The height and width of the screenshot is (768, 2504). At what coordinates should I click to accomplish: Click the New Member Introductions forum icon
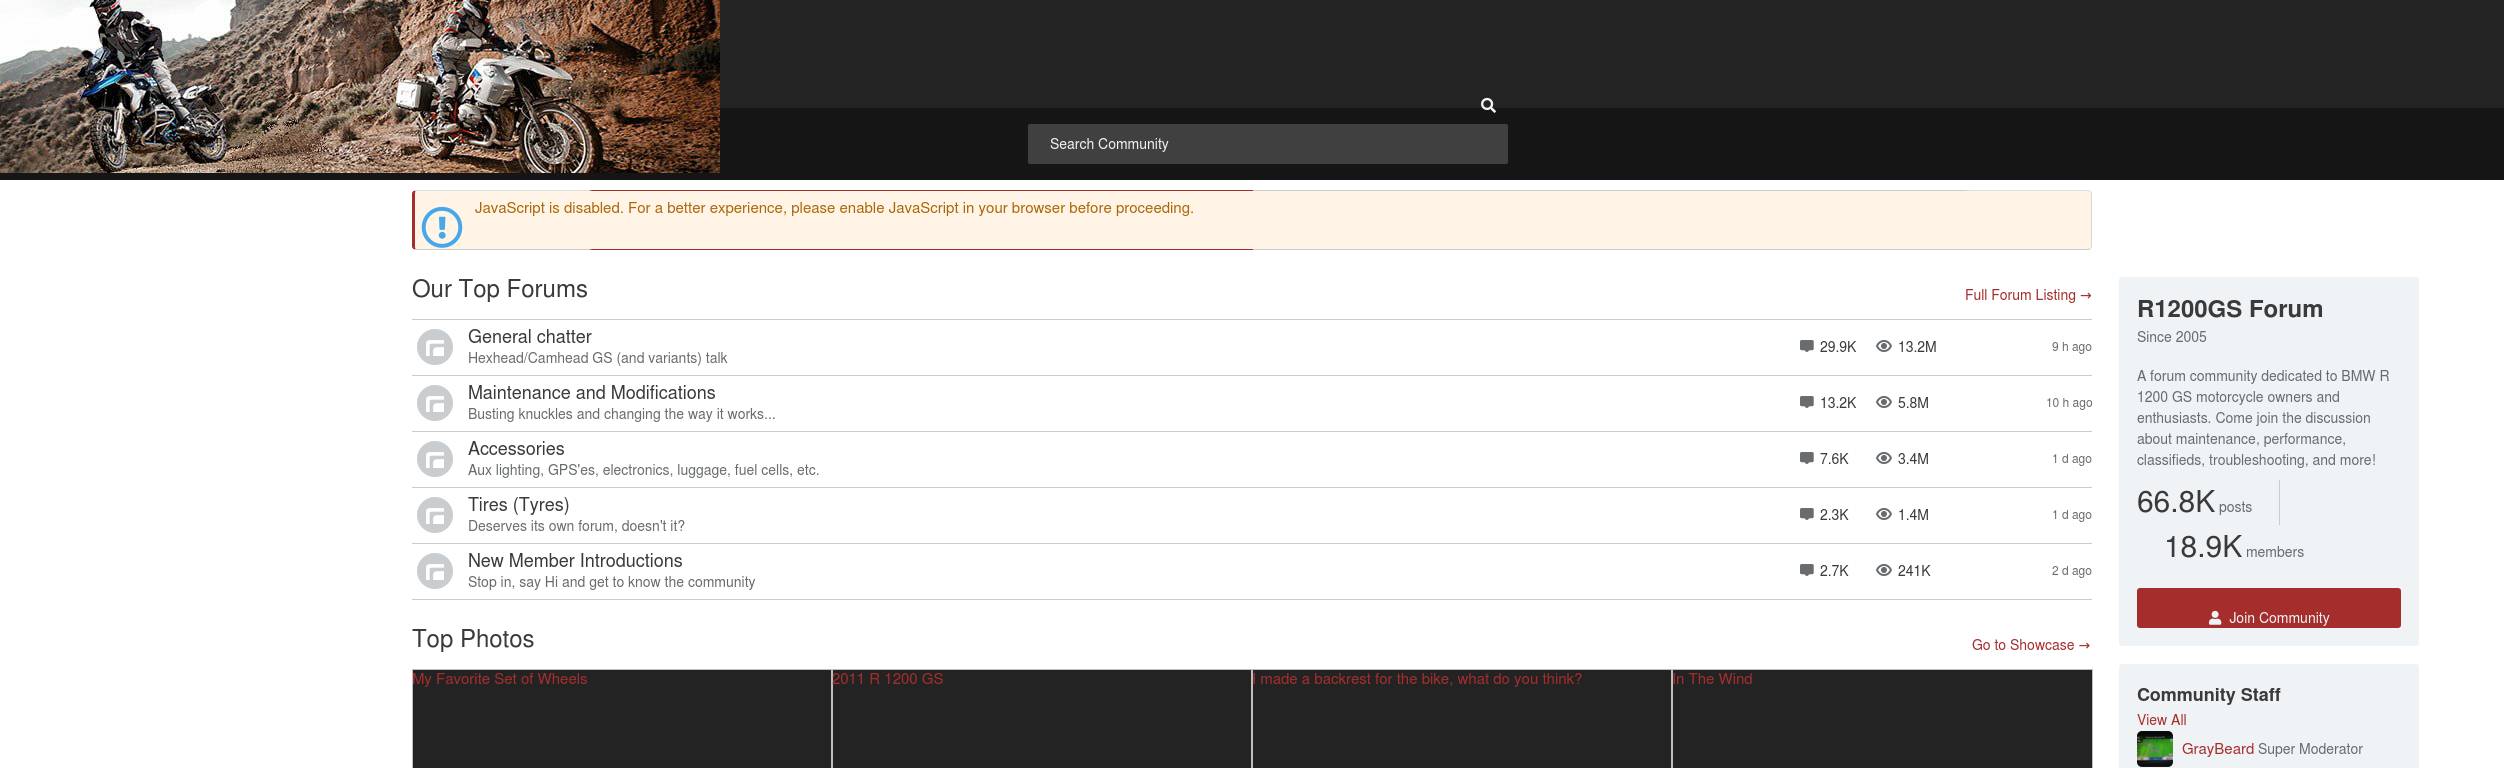[x=435, y=571]
